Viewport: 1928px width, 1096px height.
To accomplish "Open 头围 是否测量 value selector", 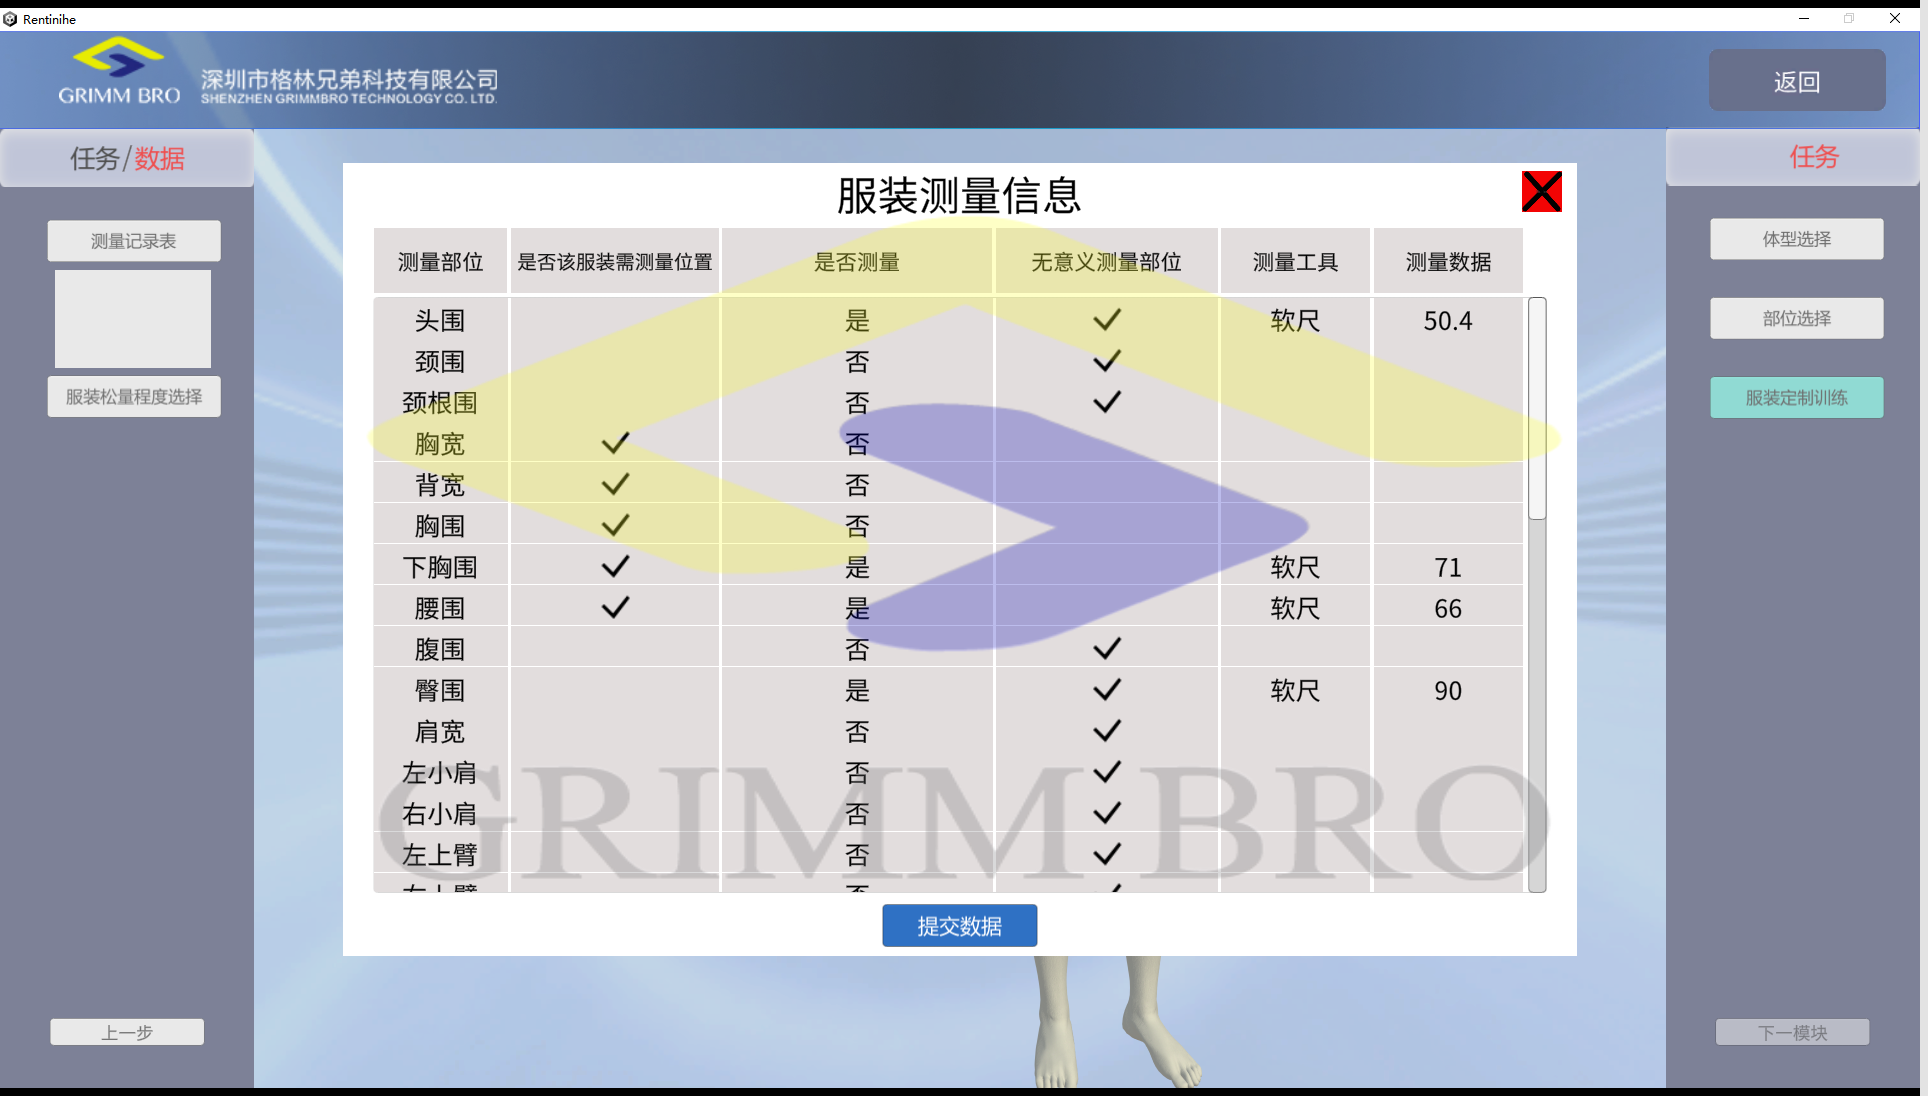I will 857,321.
